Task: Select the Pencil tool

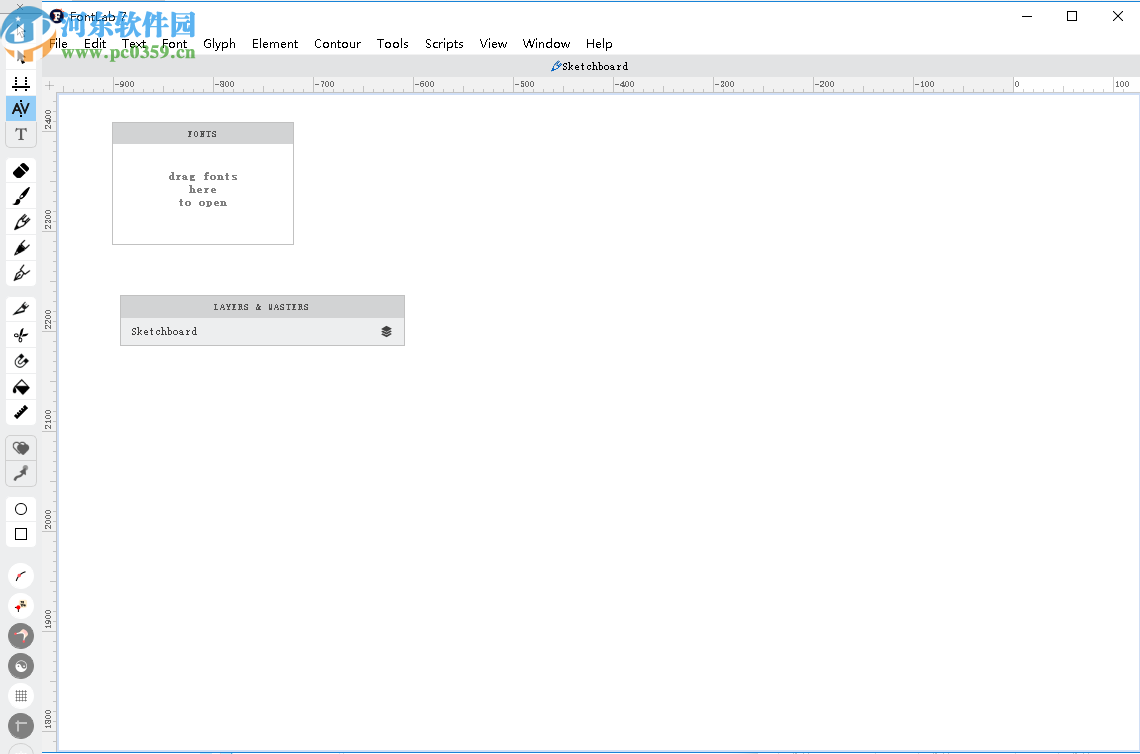Action: click(21, 222)
